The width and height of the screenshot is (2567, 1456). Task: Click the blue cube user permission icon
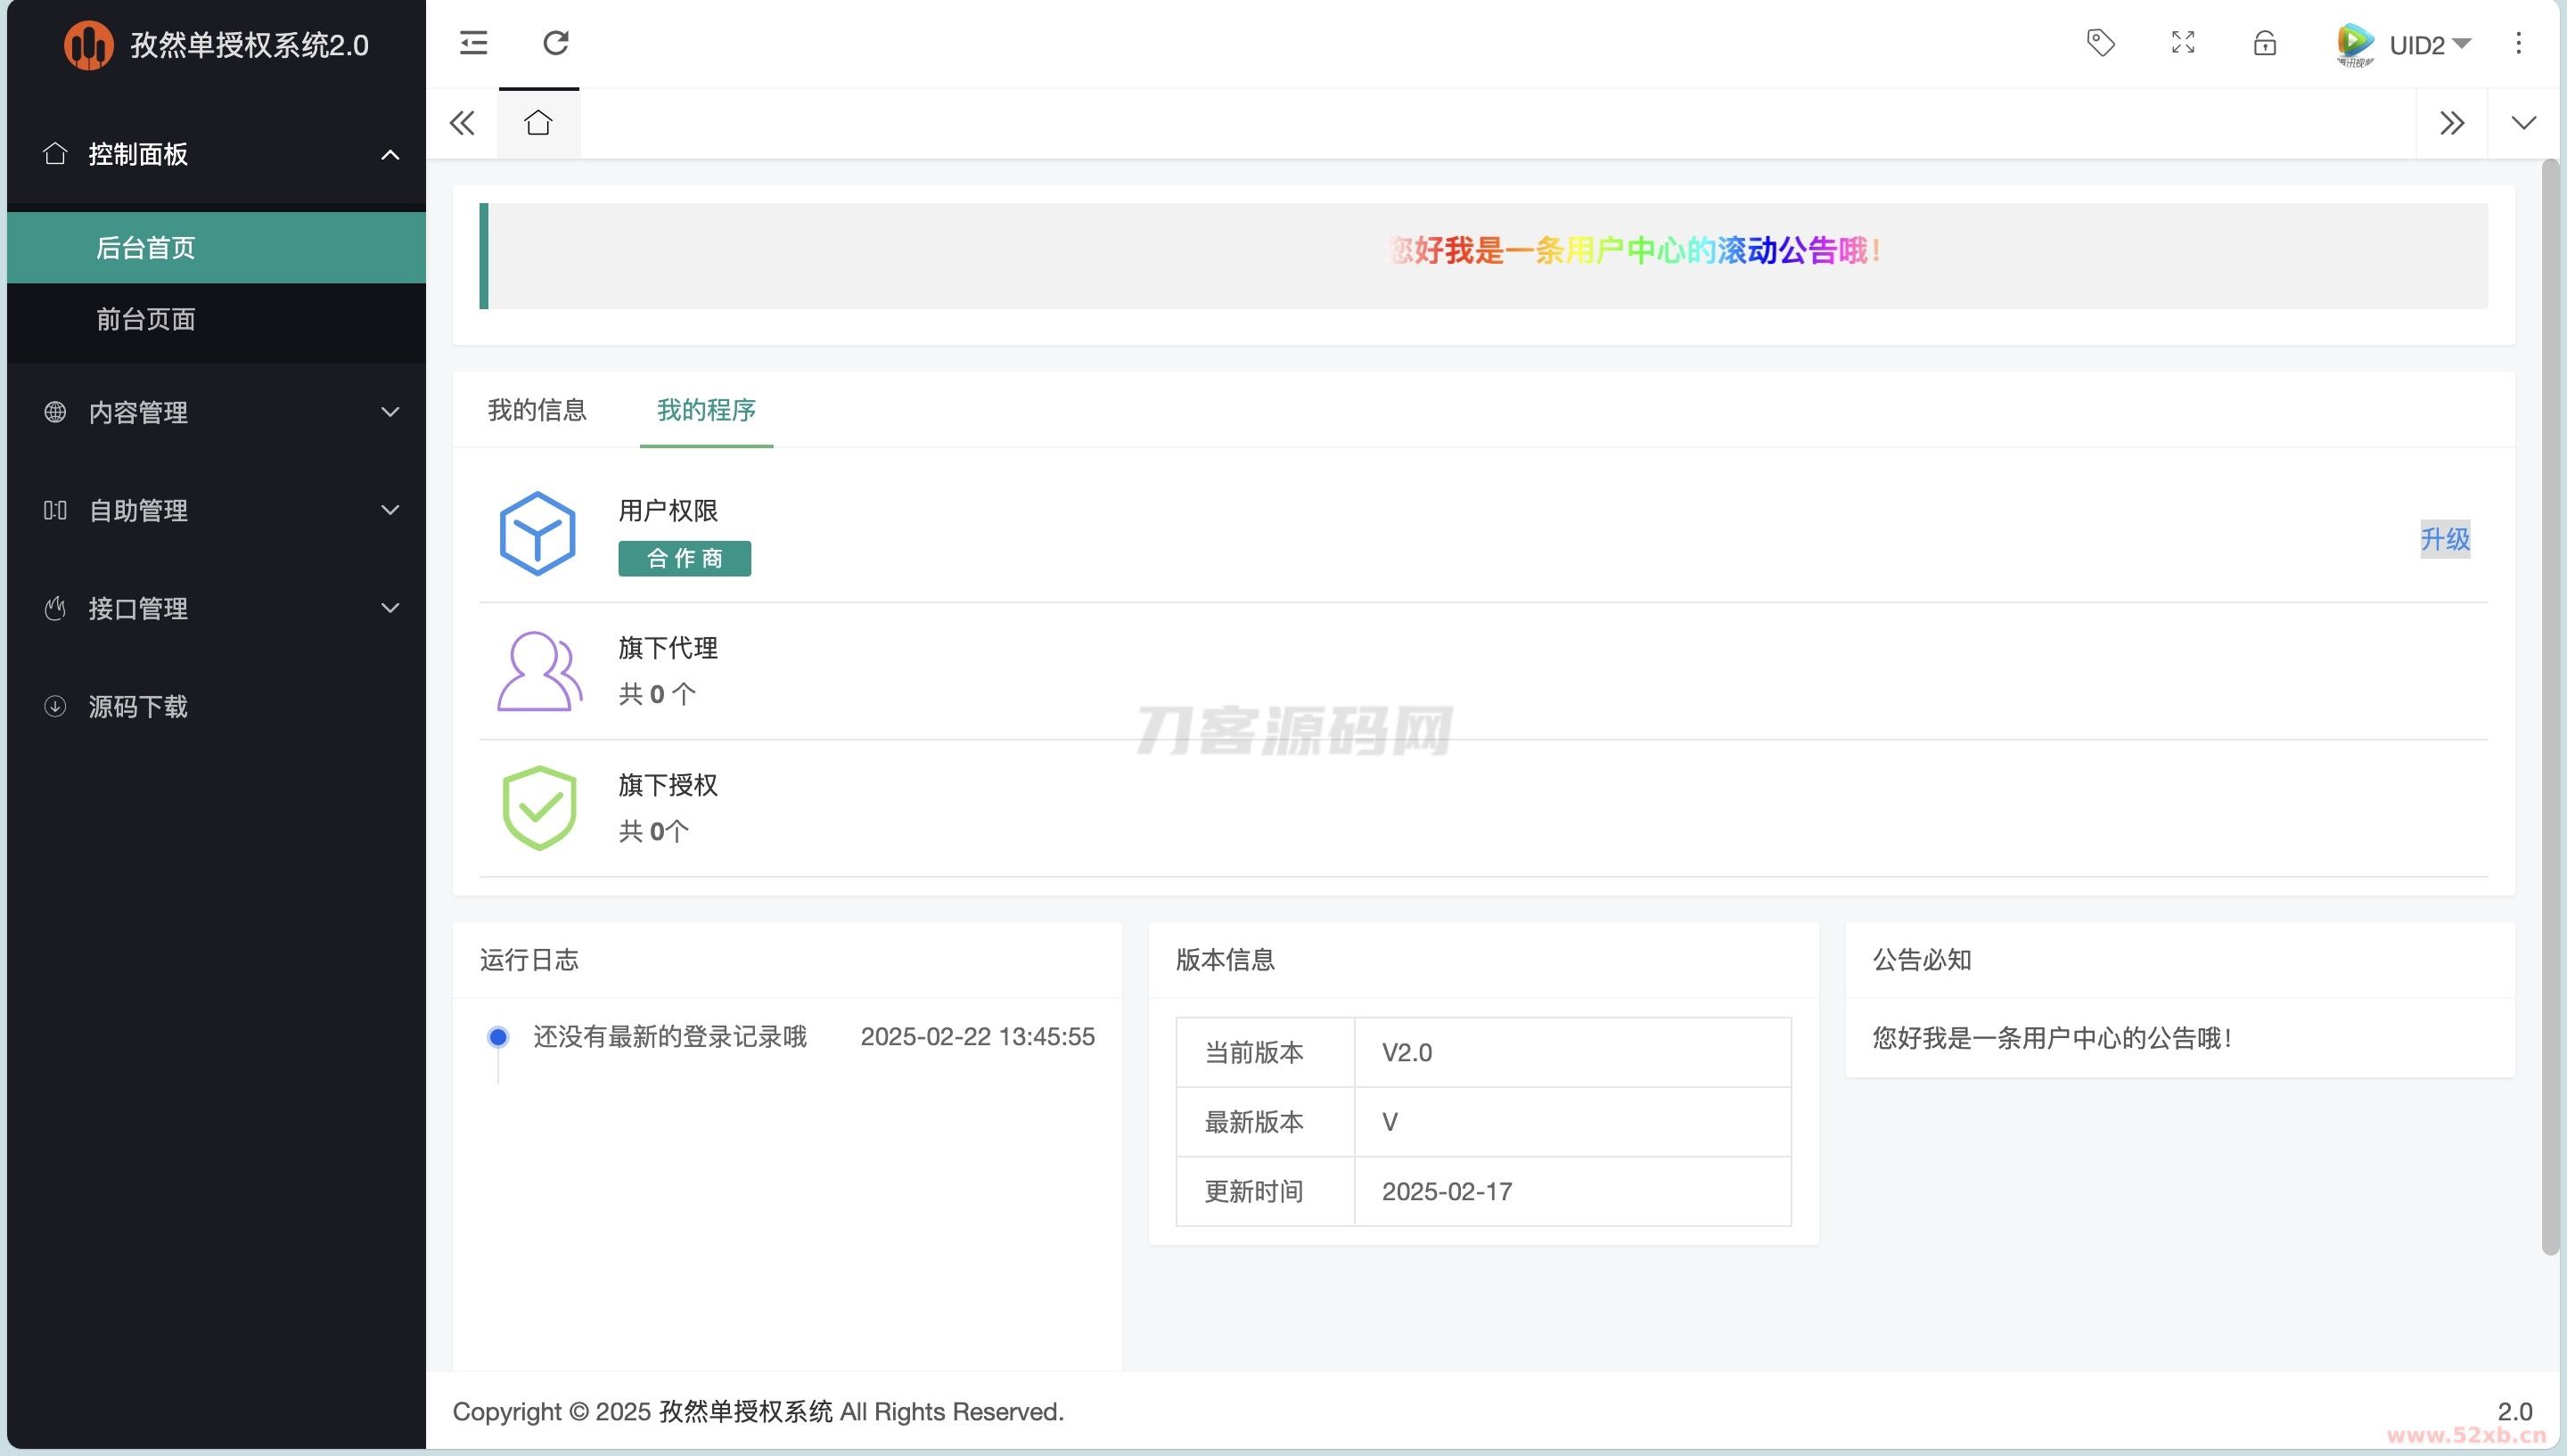point(537,533)
